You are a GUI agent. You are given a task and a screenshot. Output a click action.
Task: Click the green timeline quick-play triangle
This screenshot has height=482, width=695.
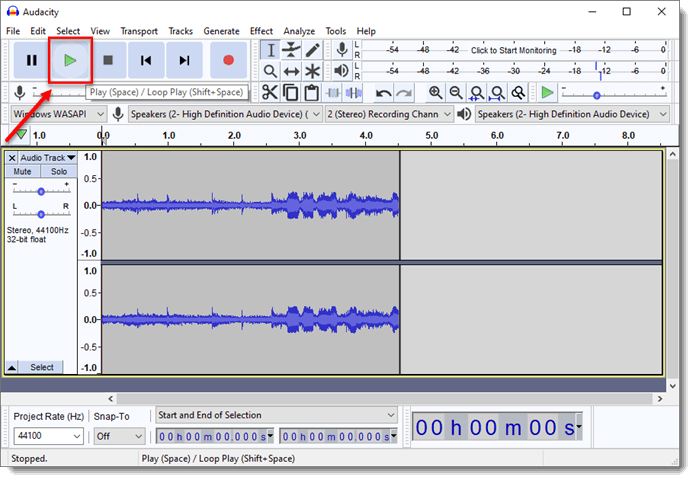coord(20,134)
